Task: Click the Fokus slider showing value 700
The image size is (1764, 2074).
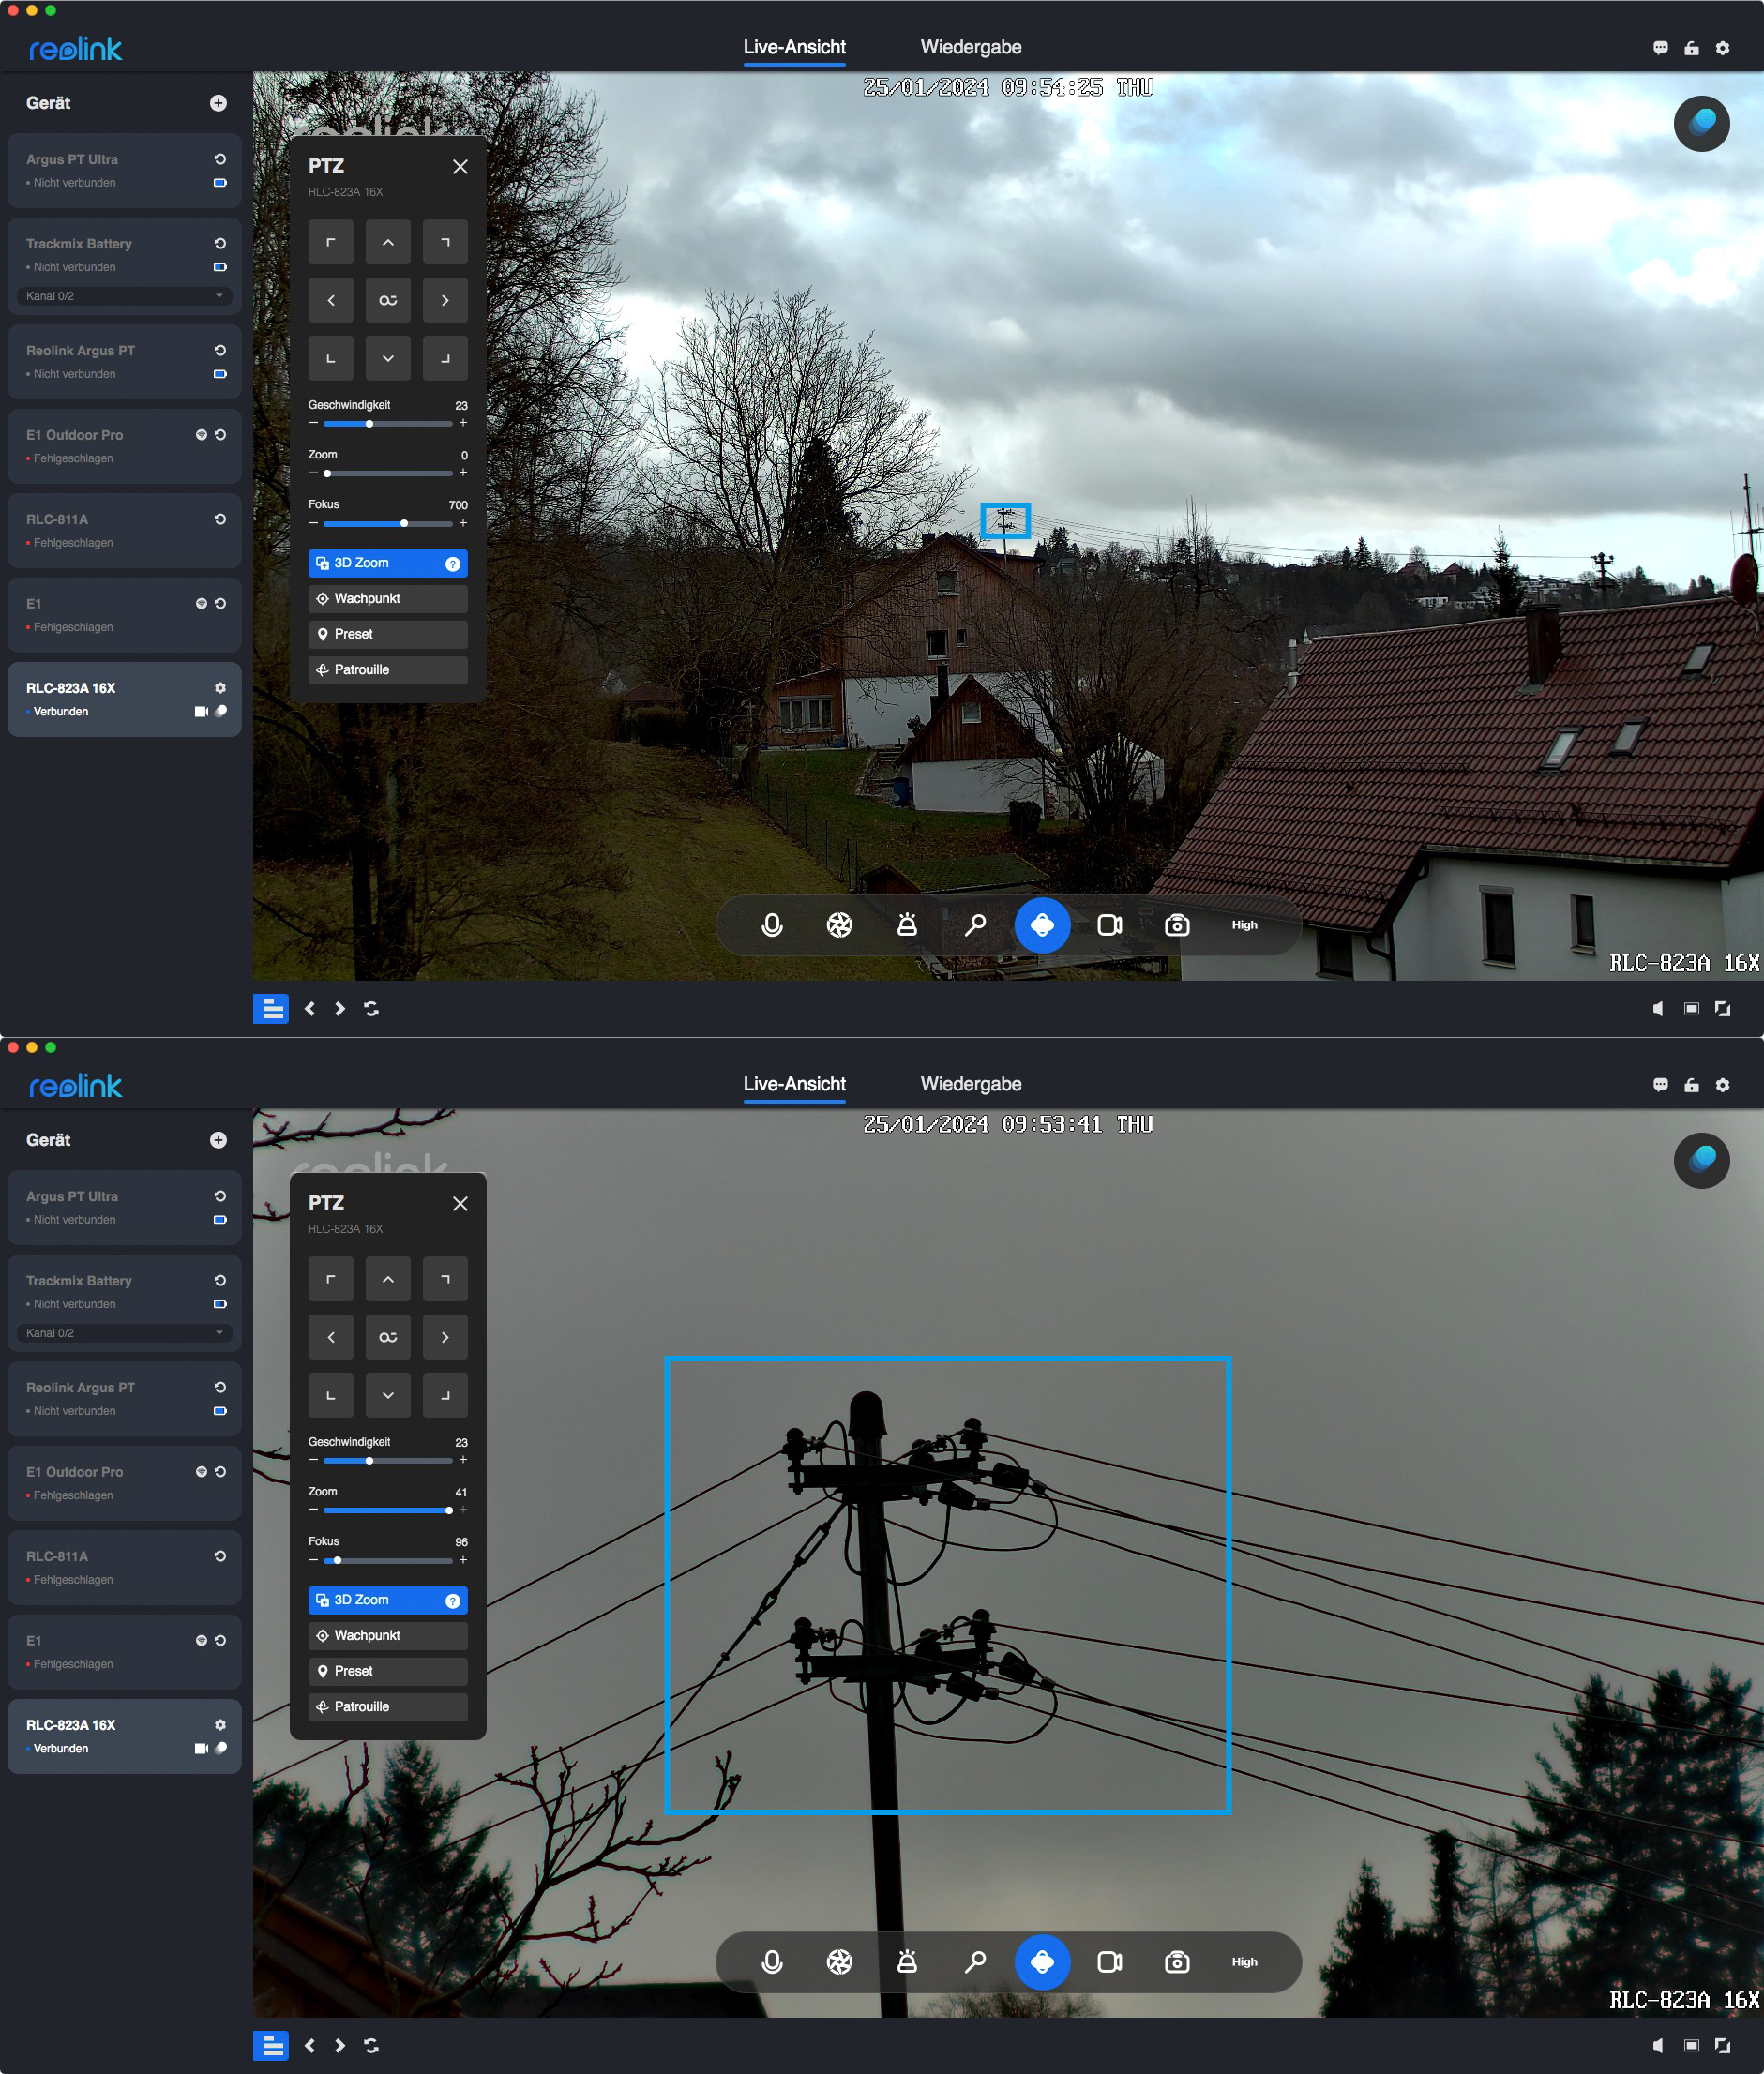Action: pyautogui.click(x=387, y=523)
